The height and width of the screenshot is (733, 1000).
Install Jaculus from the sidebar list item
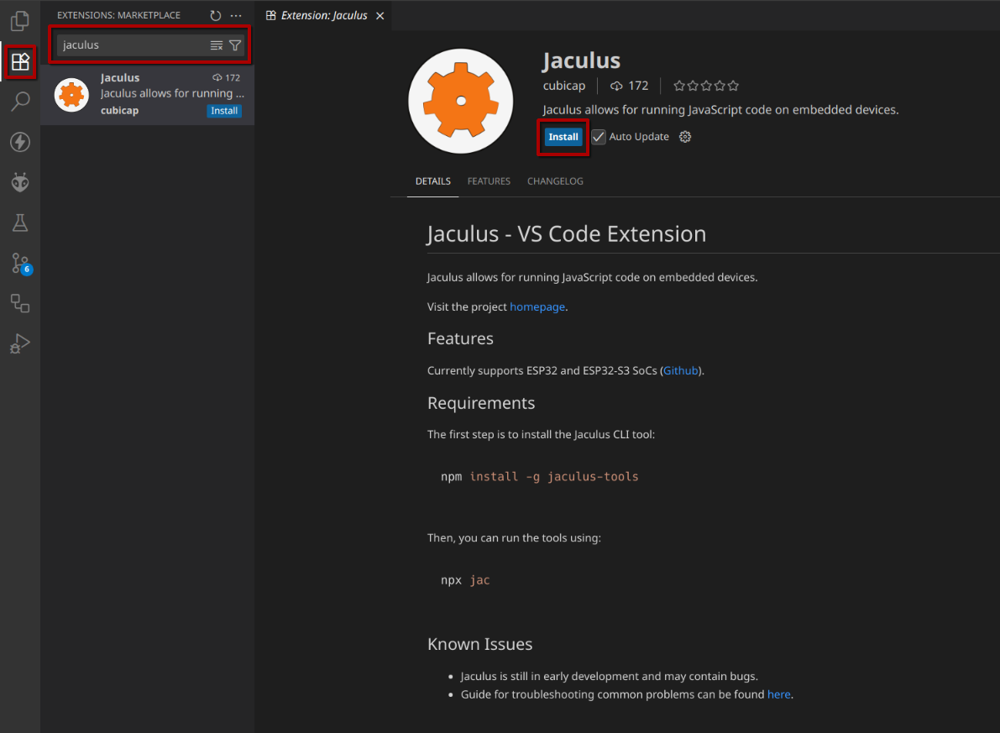click(x=224, y=111)
